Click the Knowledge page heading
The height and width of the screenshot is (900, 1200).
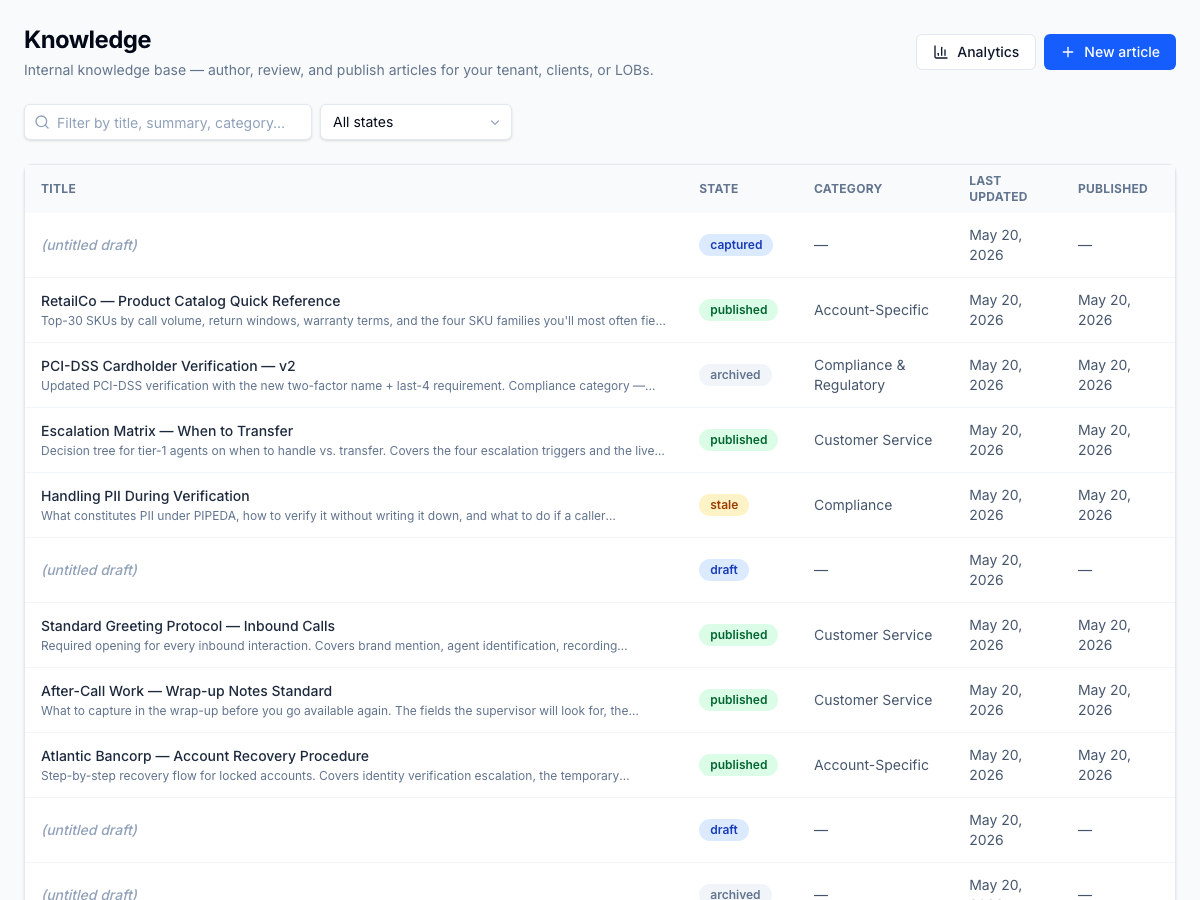point(88,40)
